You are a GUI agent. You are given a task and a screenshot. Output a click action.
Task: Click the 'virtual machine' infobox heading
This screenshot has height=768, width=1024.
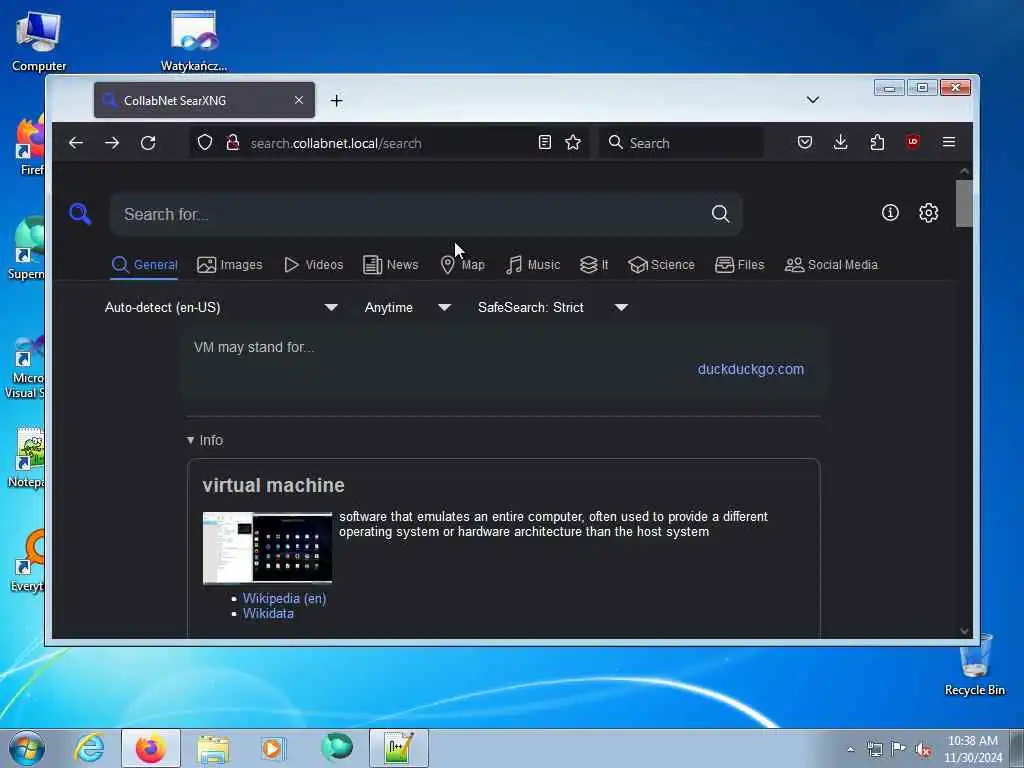click(273, 485)
